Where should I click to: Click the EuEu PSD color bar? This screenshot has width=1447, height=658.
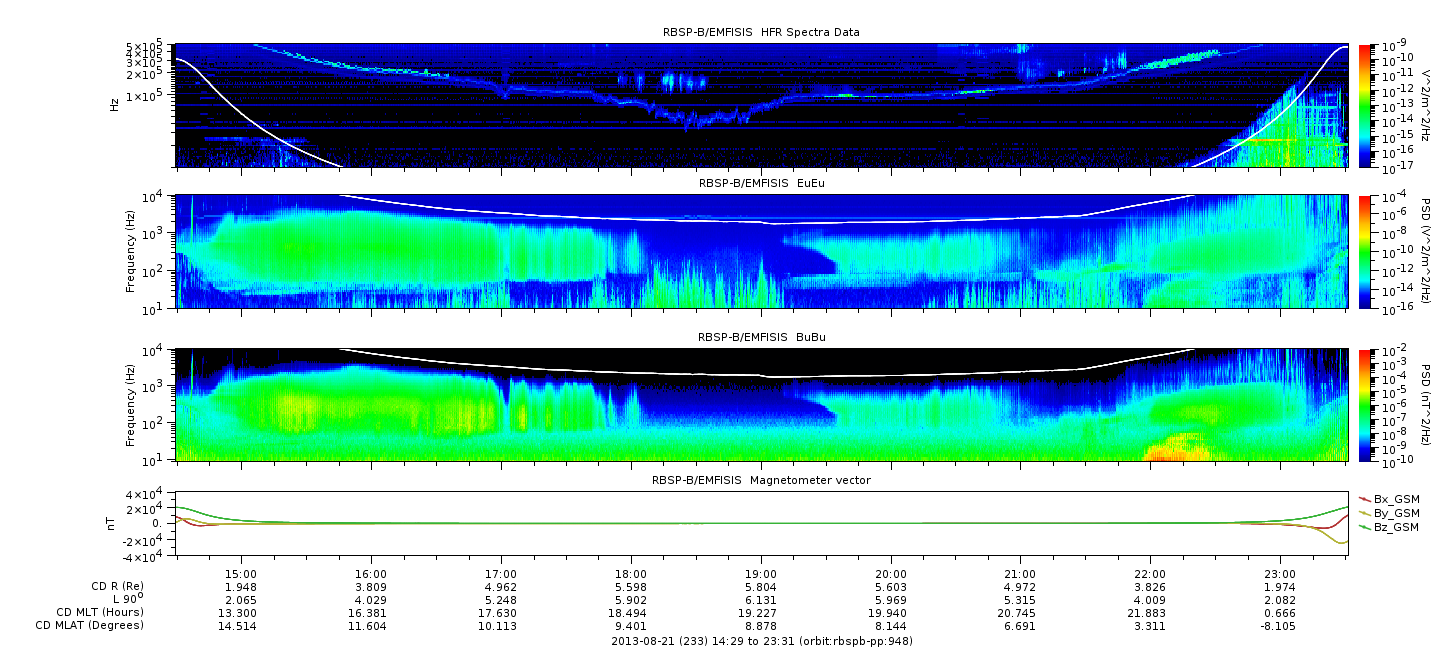pyautogui.click(x=1365, y=251)
